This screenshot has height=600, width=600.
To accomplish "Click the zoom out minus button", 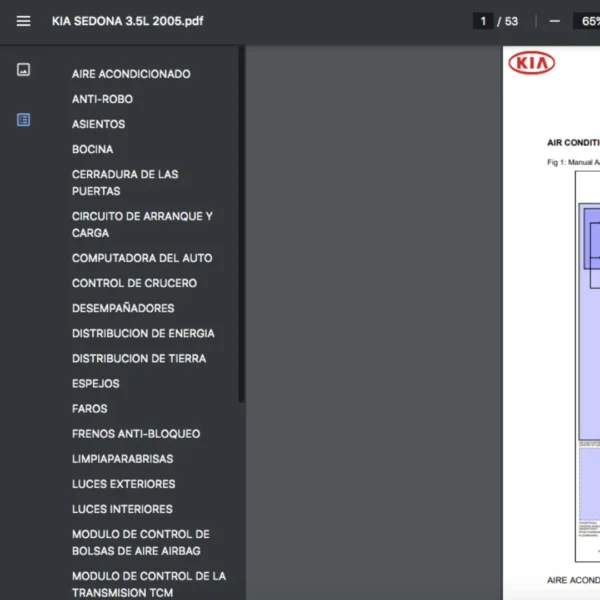I will (x=554, y=21).
